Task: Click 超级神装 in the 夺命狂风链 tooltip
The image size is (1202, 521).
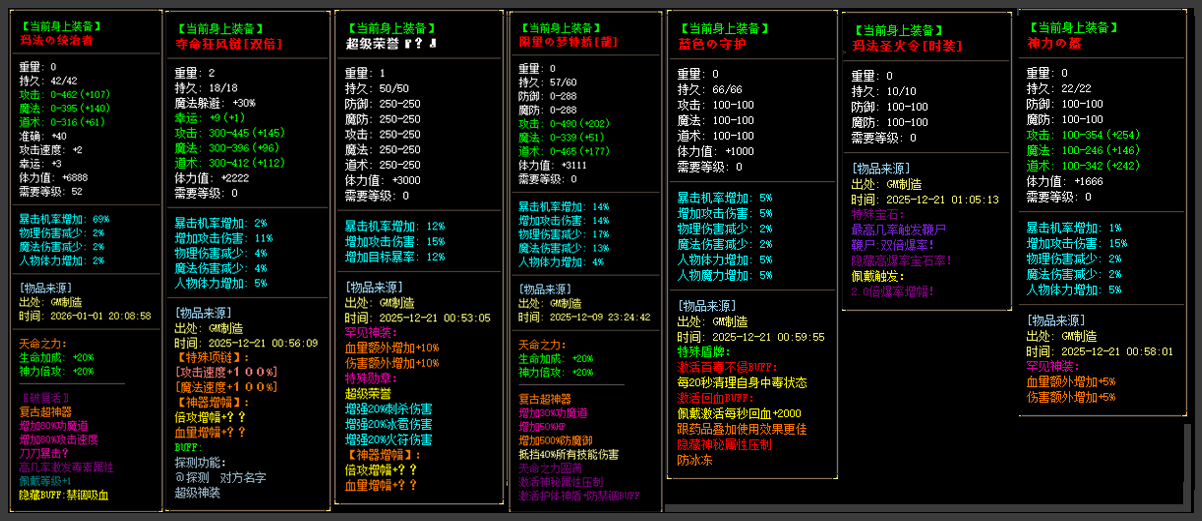Action: coord(200,492)
